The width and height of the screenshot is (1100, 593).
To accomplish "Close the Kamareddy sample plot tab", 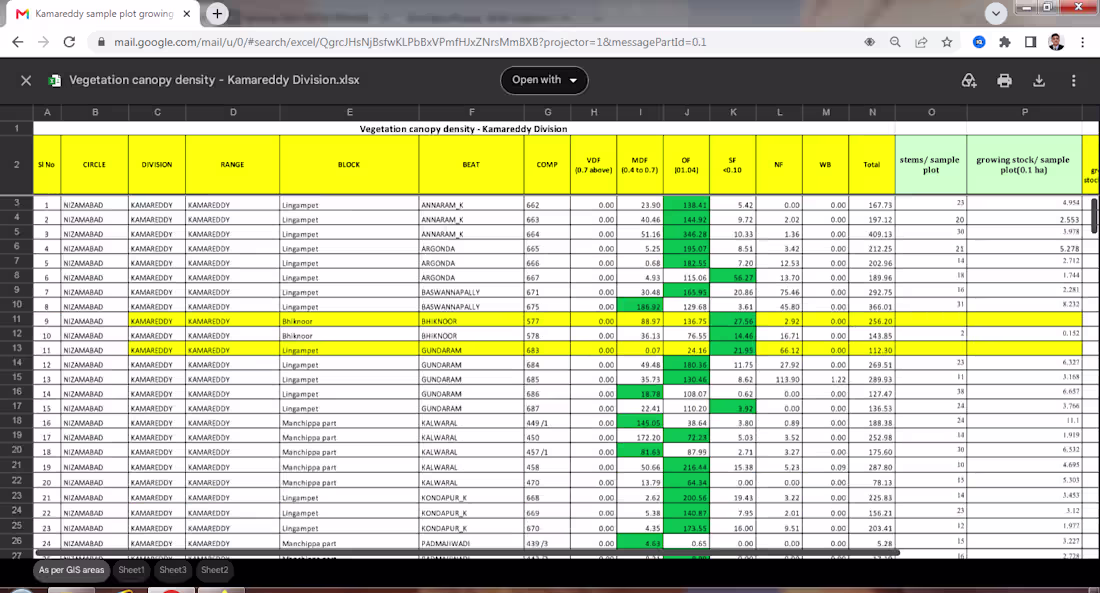I will click(x=187, y=13).
